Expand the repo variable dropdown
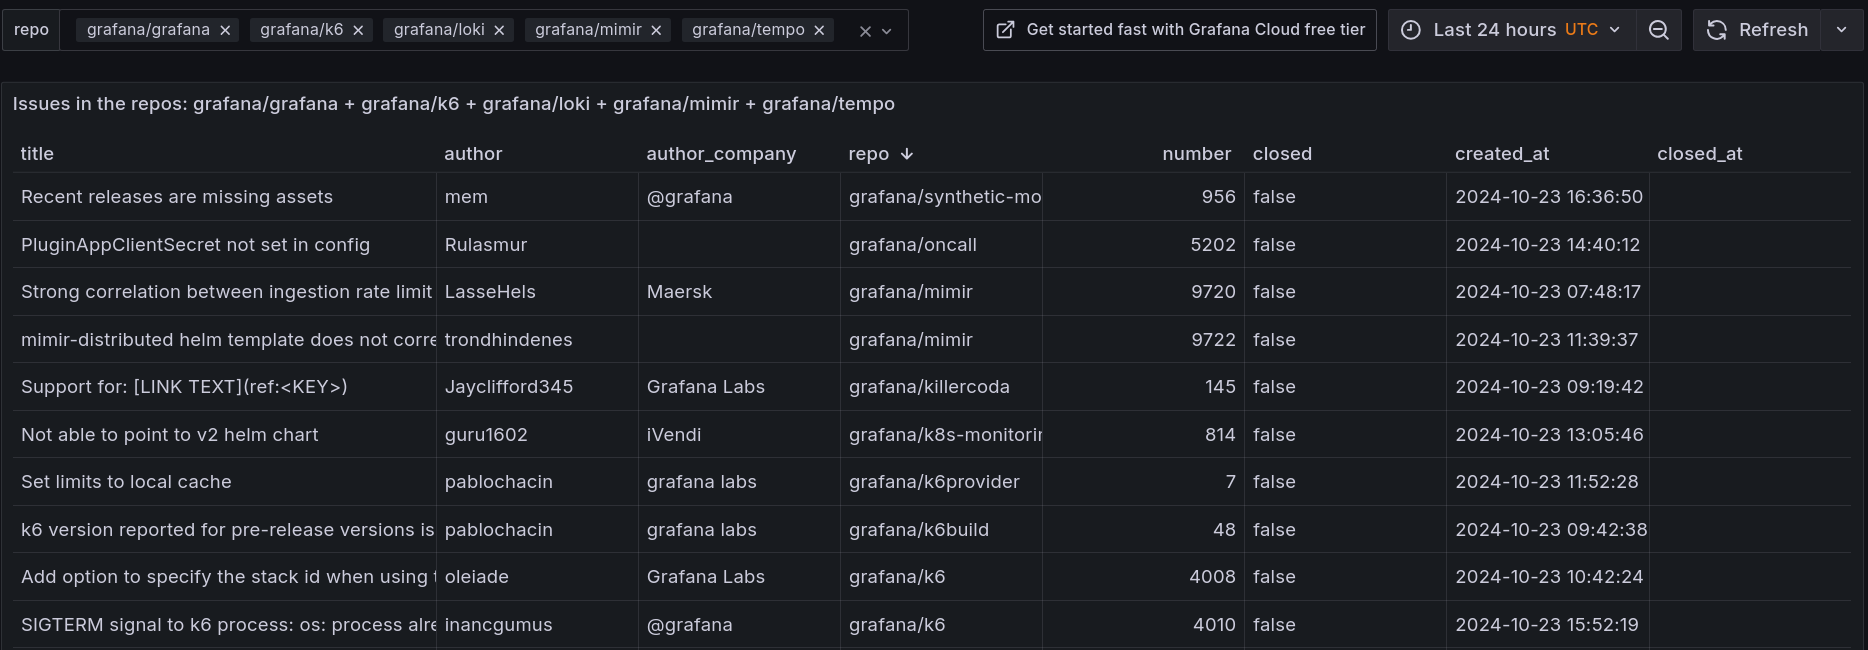The height and width of the screenshot is (650, 1868). 886,31
